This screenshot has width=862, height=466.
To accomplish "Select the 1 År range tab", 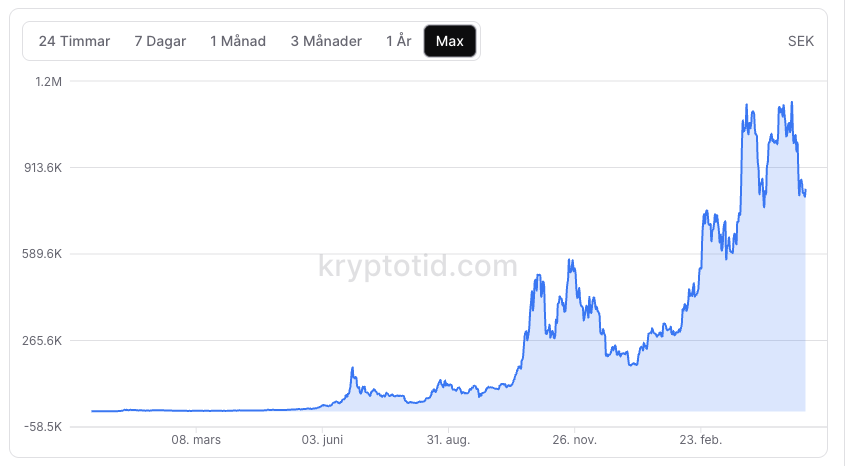I will click(x=399, y=41).
